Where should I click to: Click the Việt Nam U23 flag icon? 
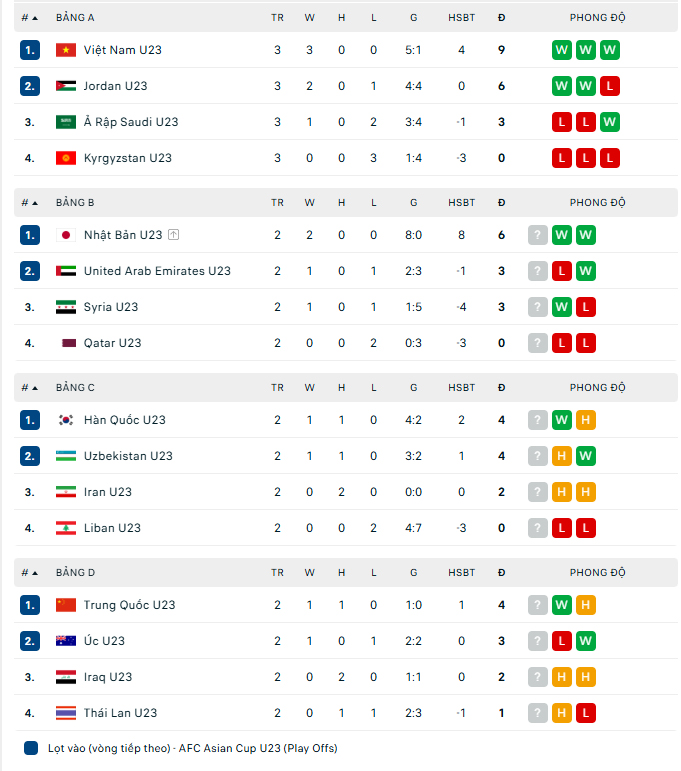coord(65,50)
